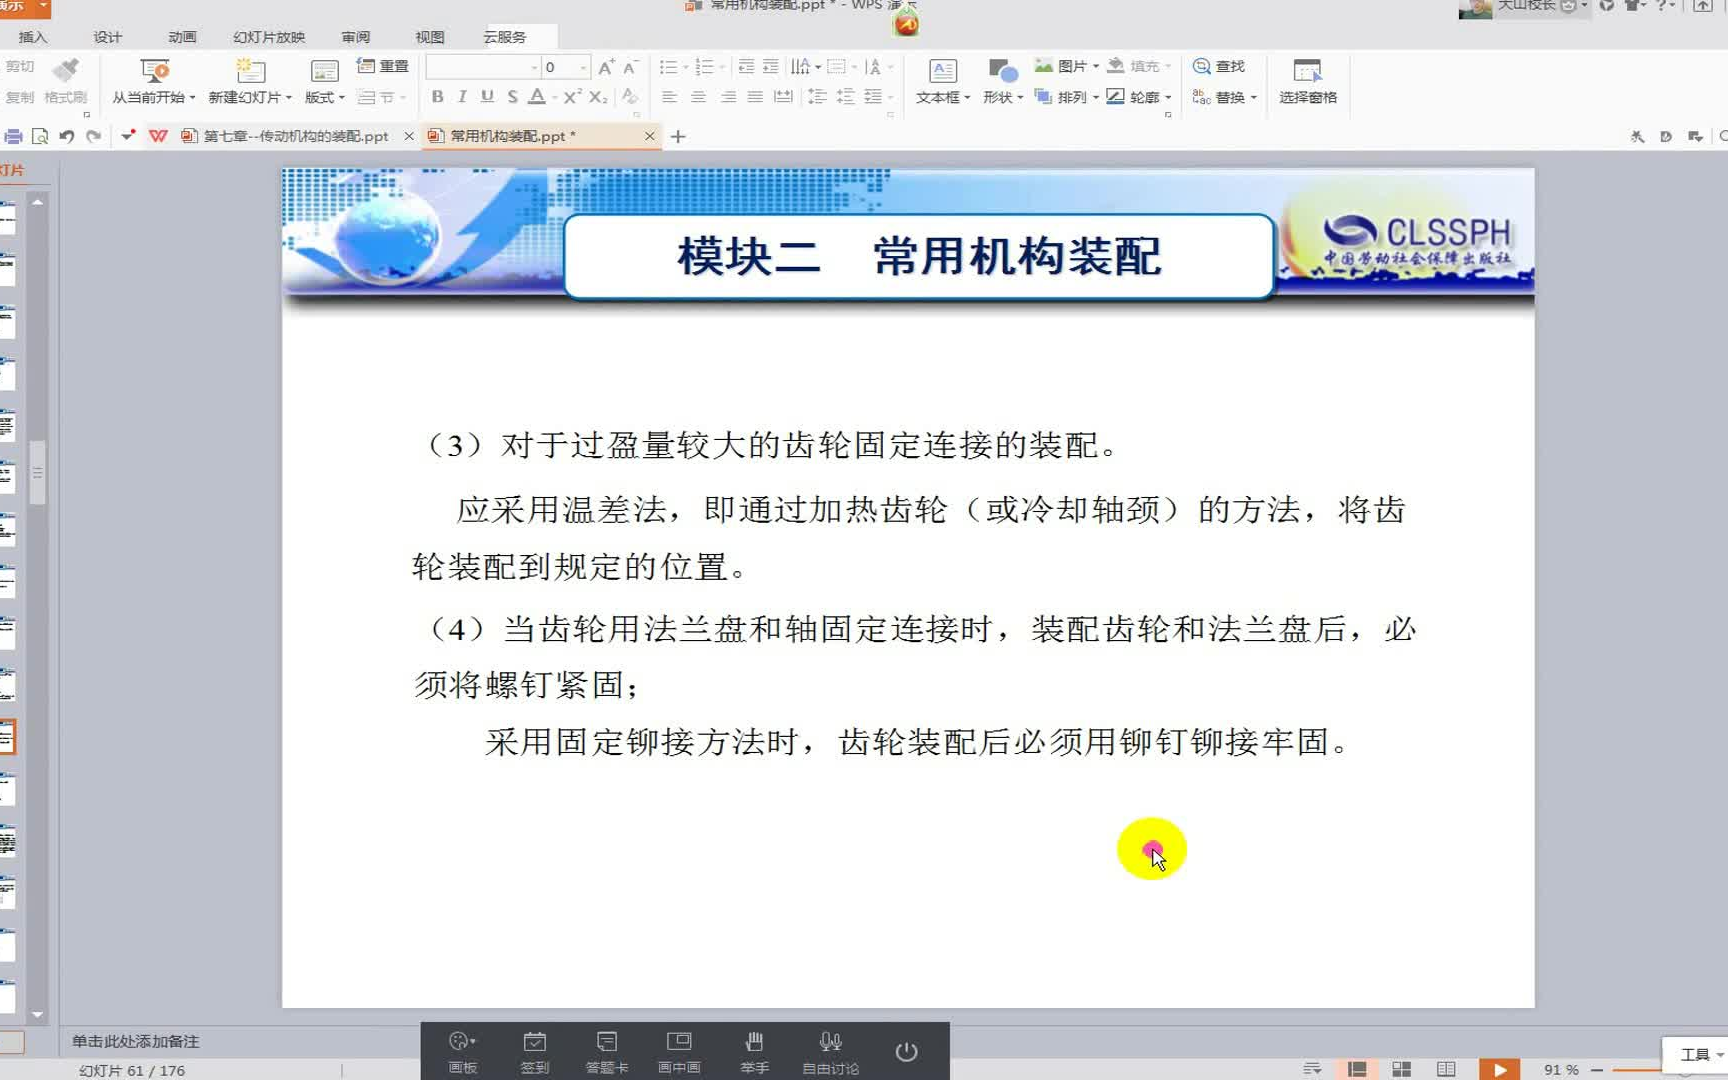This screenshot has width=1728, height=1080.
Task: Align text right in the ribbon
Action: click(728, 97)
